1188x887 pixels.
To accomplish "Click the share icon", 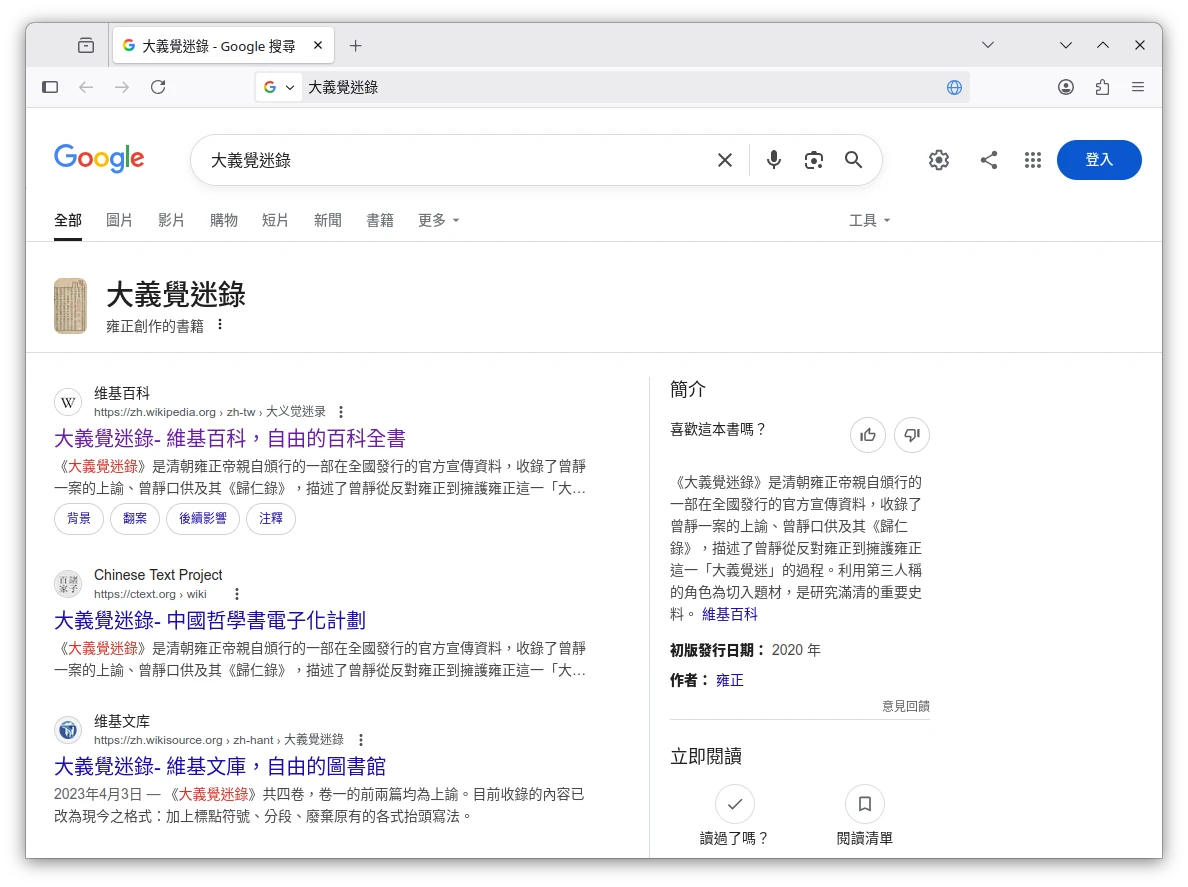I will pyautogui.click(x=989, y=160).
